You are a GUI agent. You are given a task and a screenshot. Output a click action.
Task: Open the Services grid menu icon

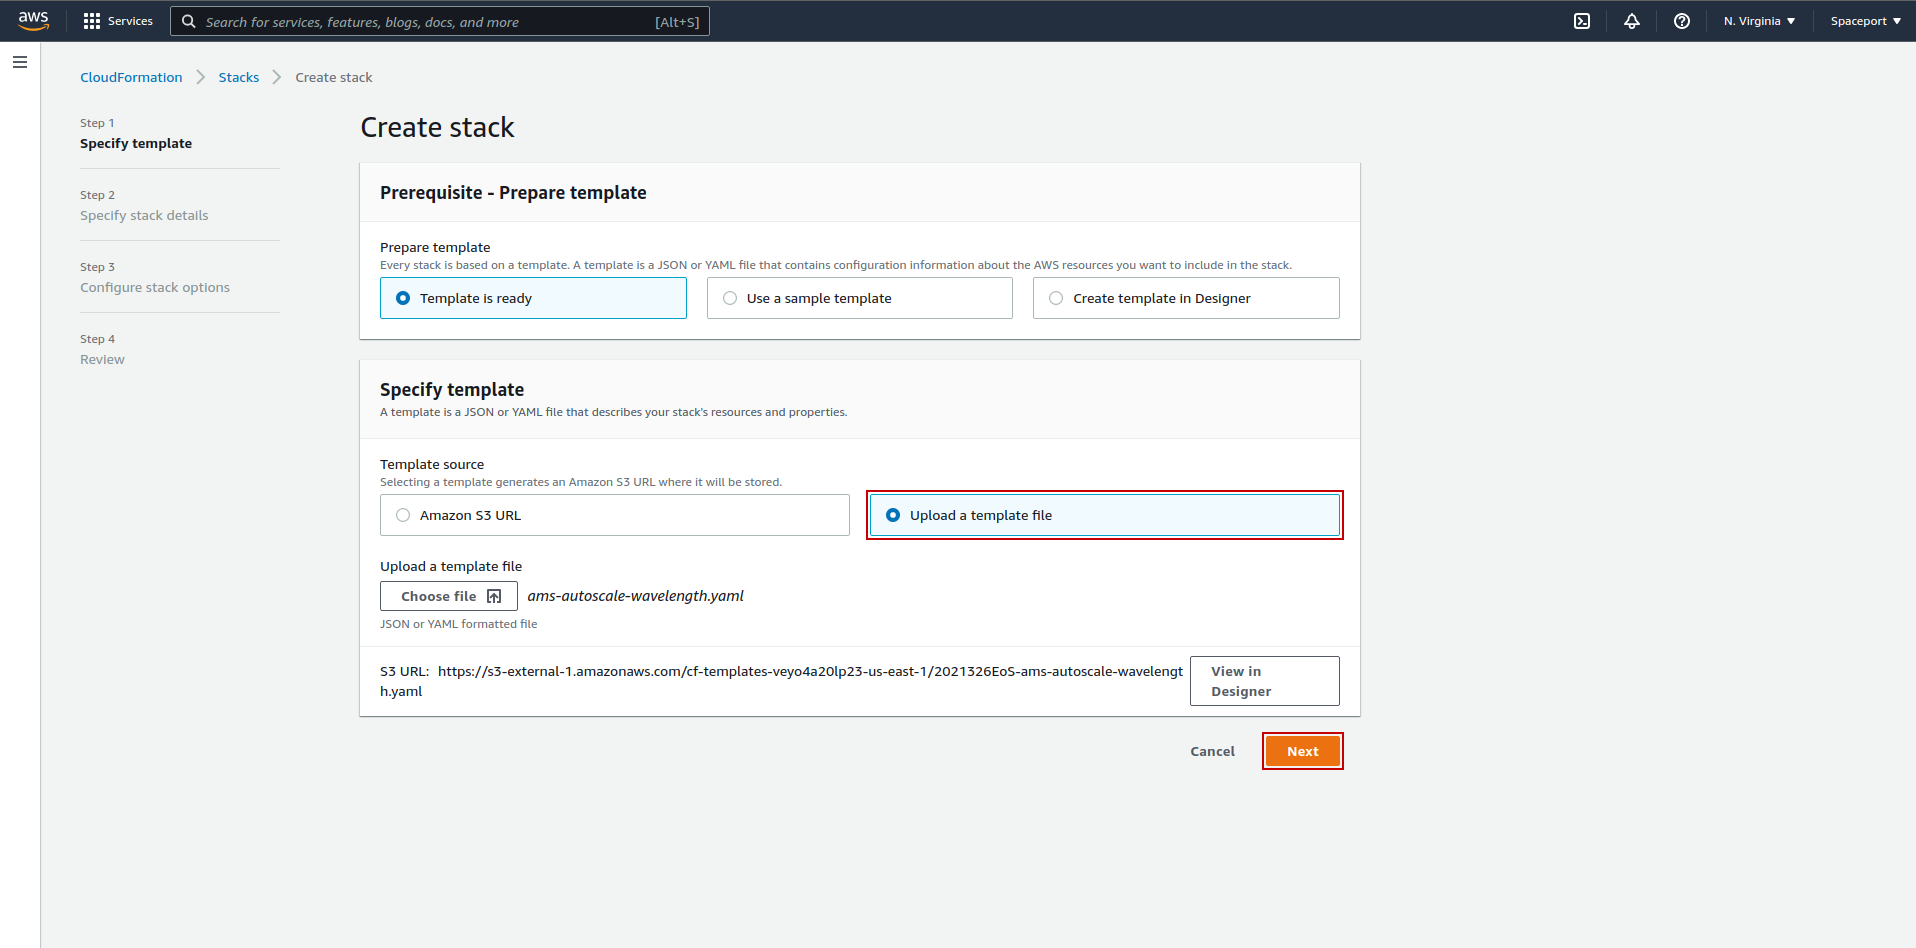click(92, 21)
